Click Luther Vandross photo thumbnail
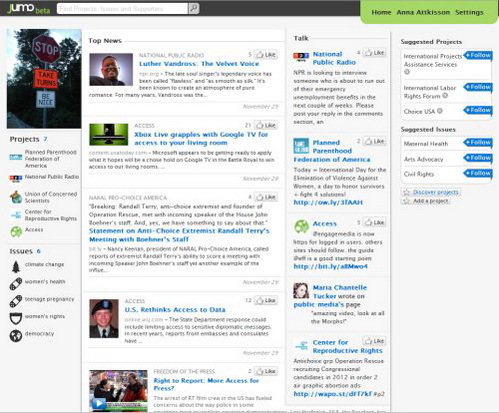499x413 pixels. point(111,69)
